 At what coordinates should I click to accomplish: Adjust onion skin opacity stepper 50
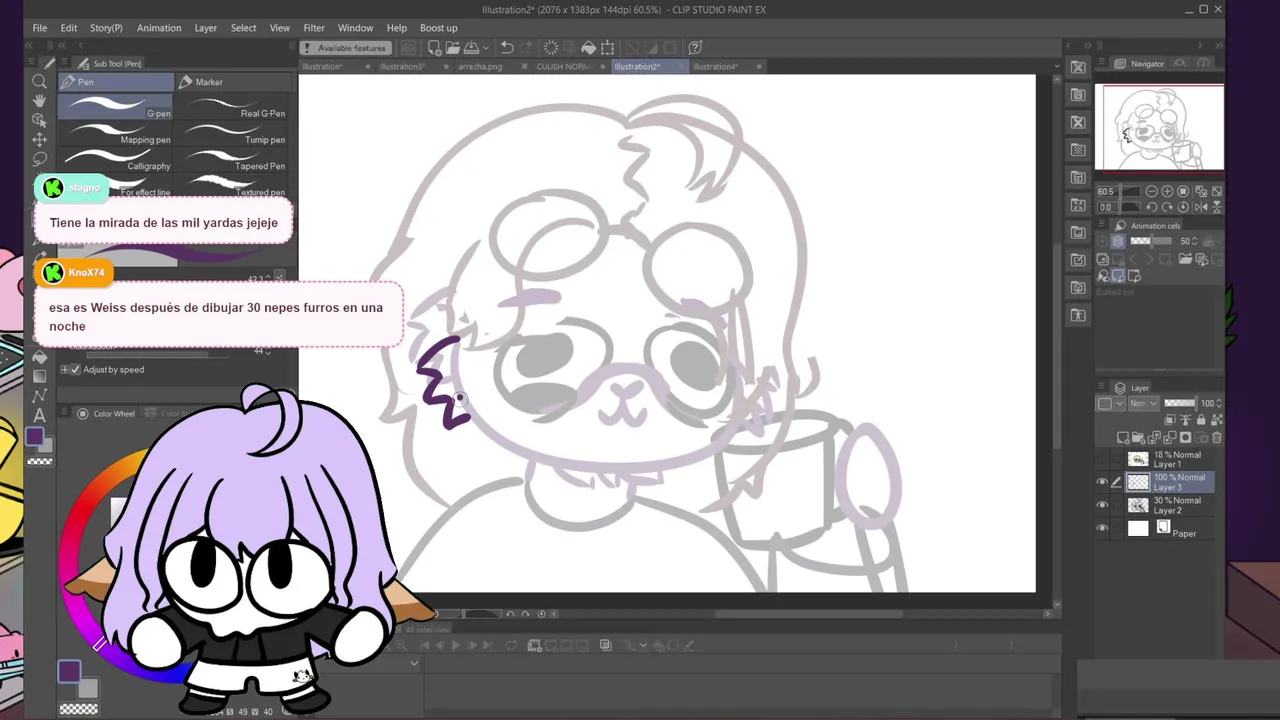(x=1195, y=241)
